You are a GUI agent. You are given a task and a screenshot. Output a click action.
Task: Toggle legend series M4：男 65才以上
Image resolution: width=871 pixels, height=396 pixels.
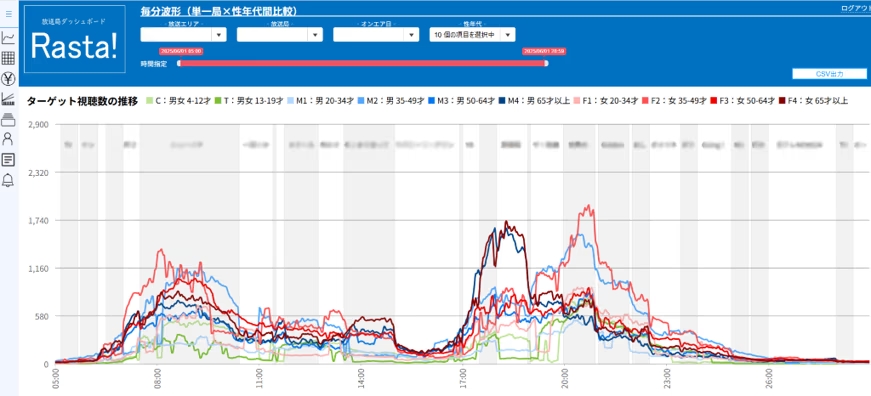[534, 101]
